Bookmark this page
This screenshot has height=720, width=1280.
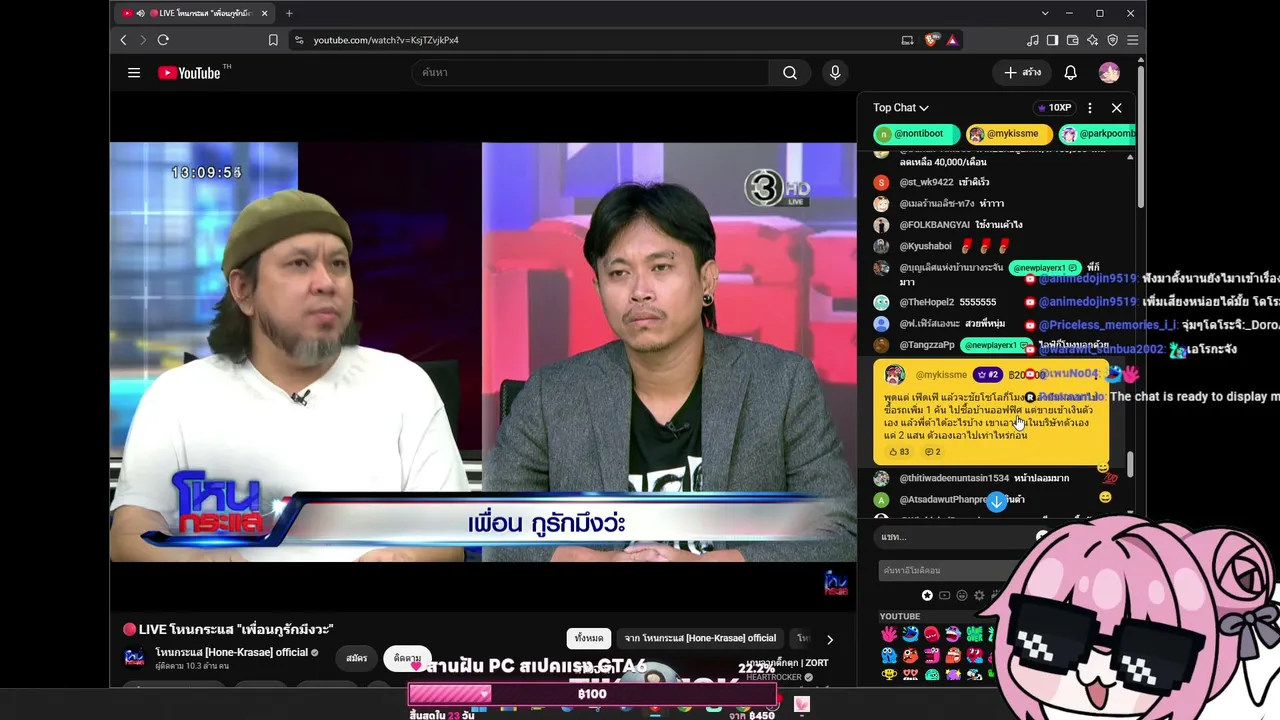click(273, 40)
